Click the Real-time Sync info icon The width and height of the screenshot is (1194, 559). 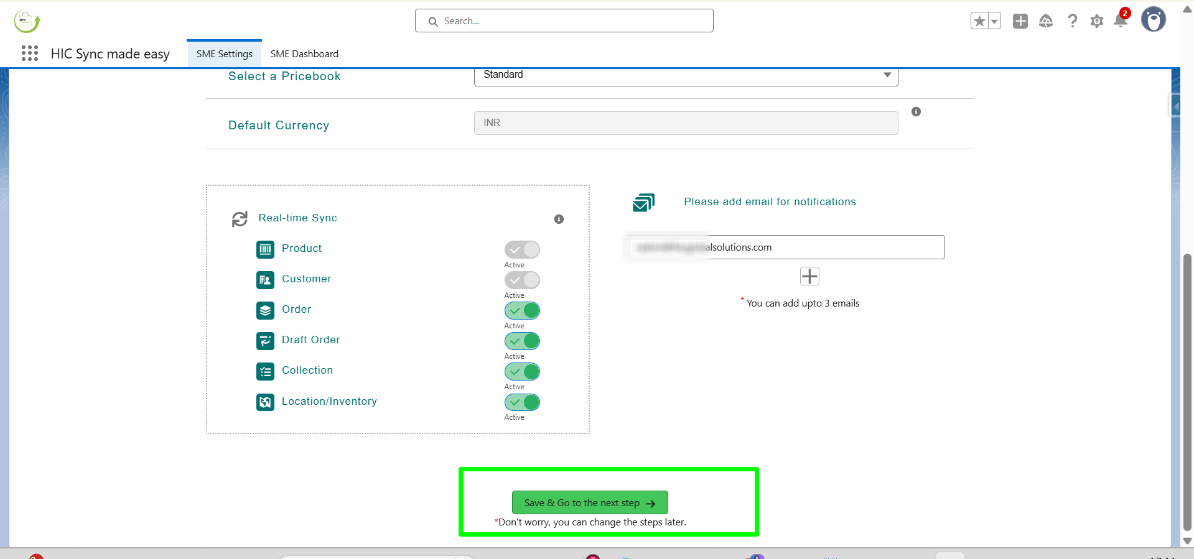(559, 219)
